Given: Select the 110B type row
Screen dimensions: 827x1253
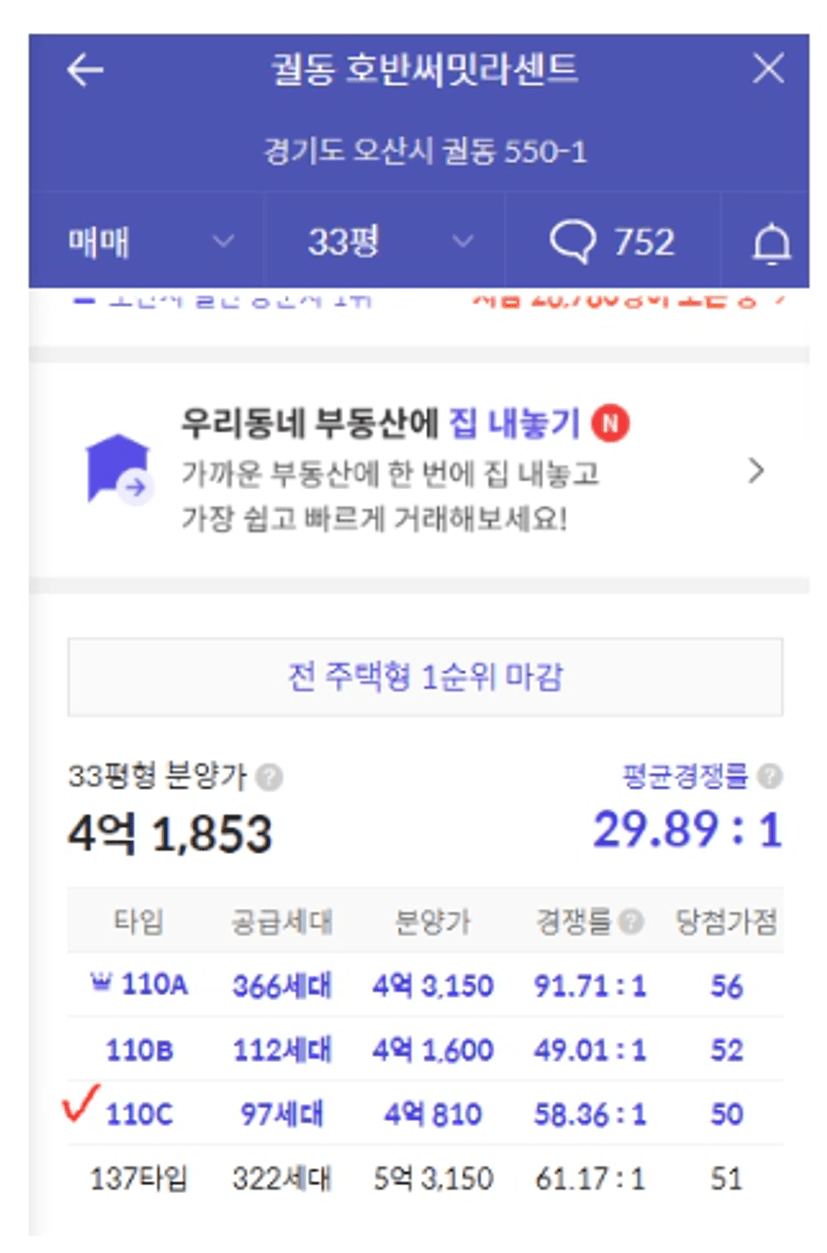Looking at the screenshot, I should 425,1050.
